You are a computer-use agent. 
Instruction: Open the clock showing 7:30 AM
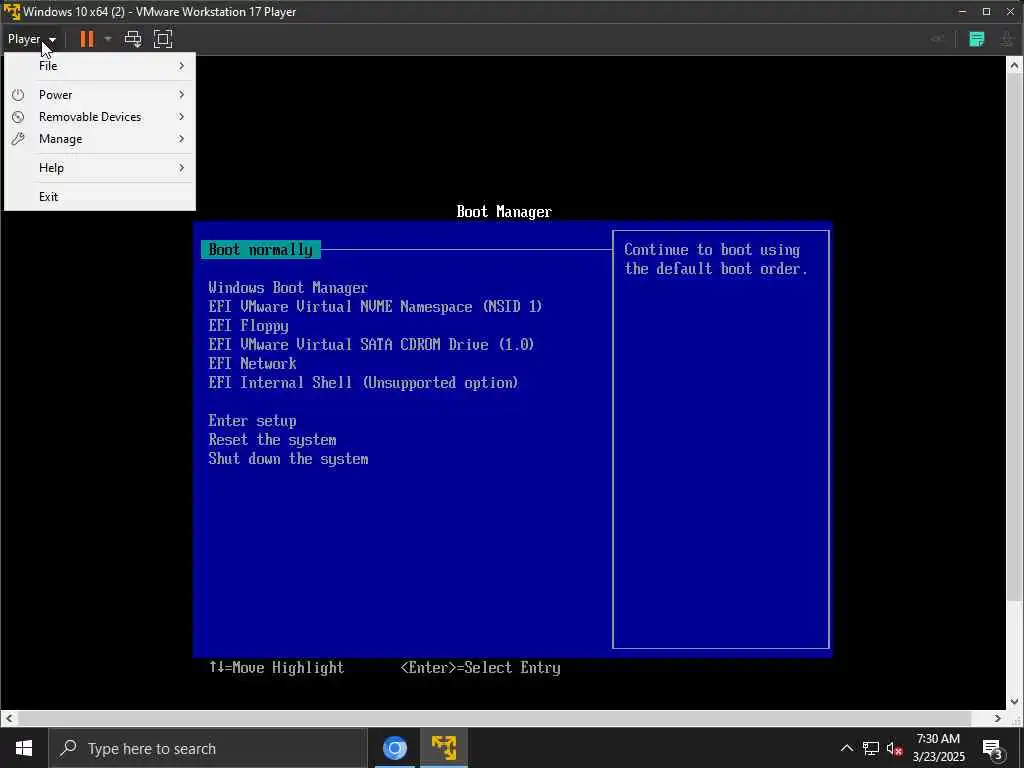click(x=938, y=748)
